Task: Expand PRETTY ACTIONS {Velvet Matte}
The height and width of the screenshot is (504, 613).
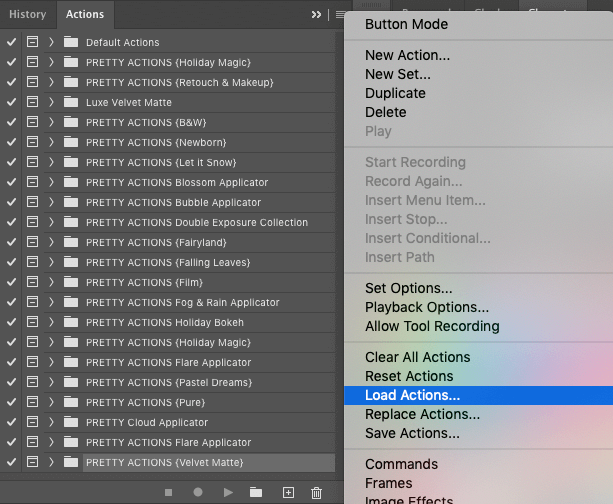Action: point(51,462)
